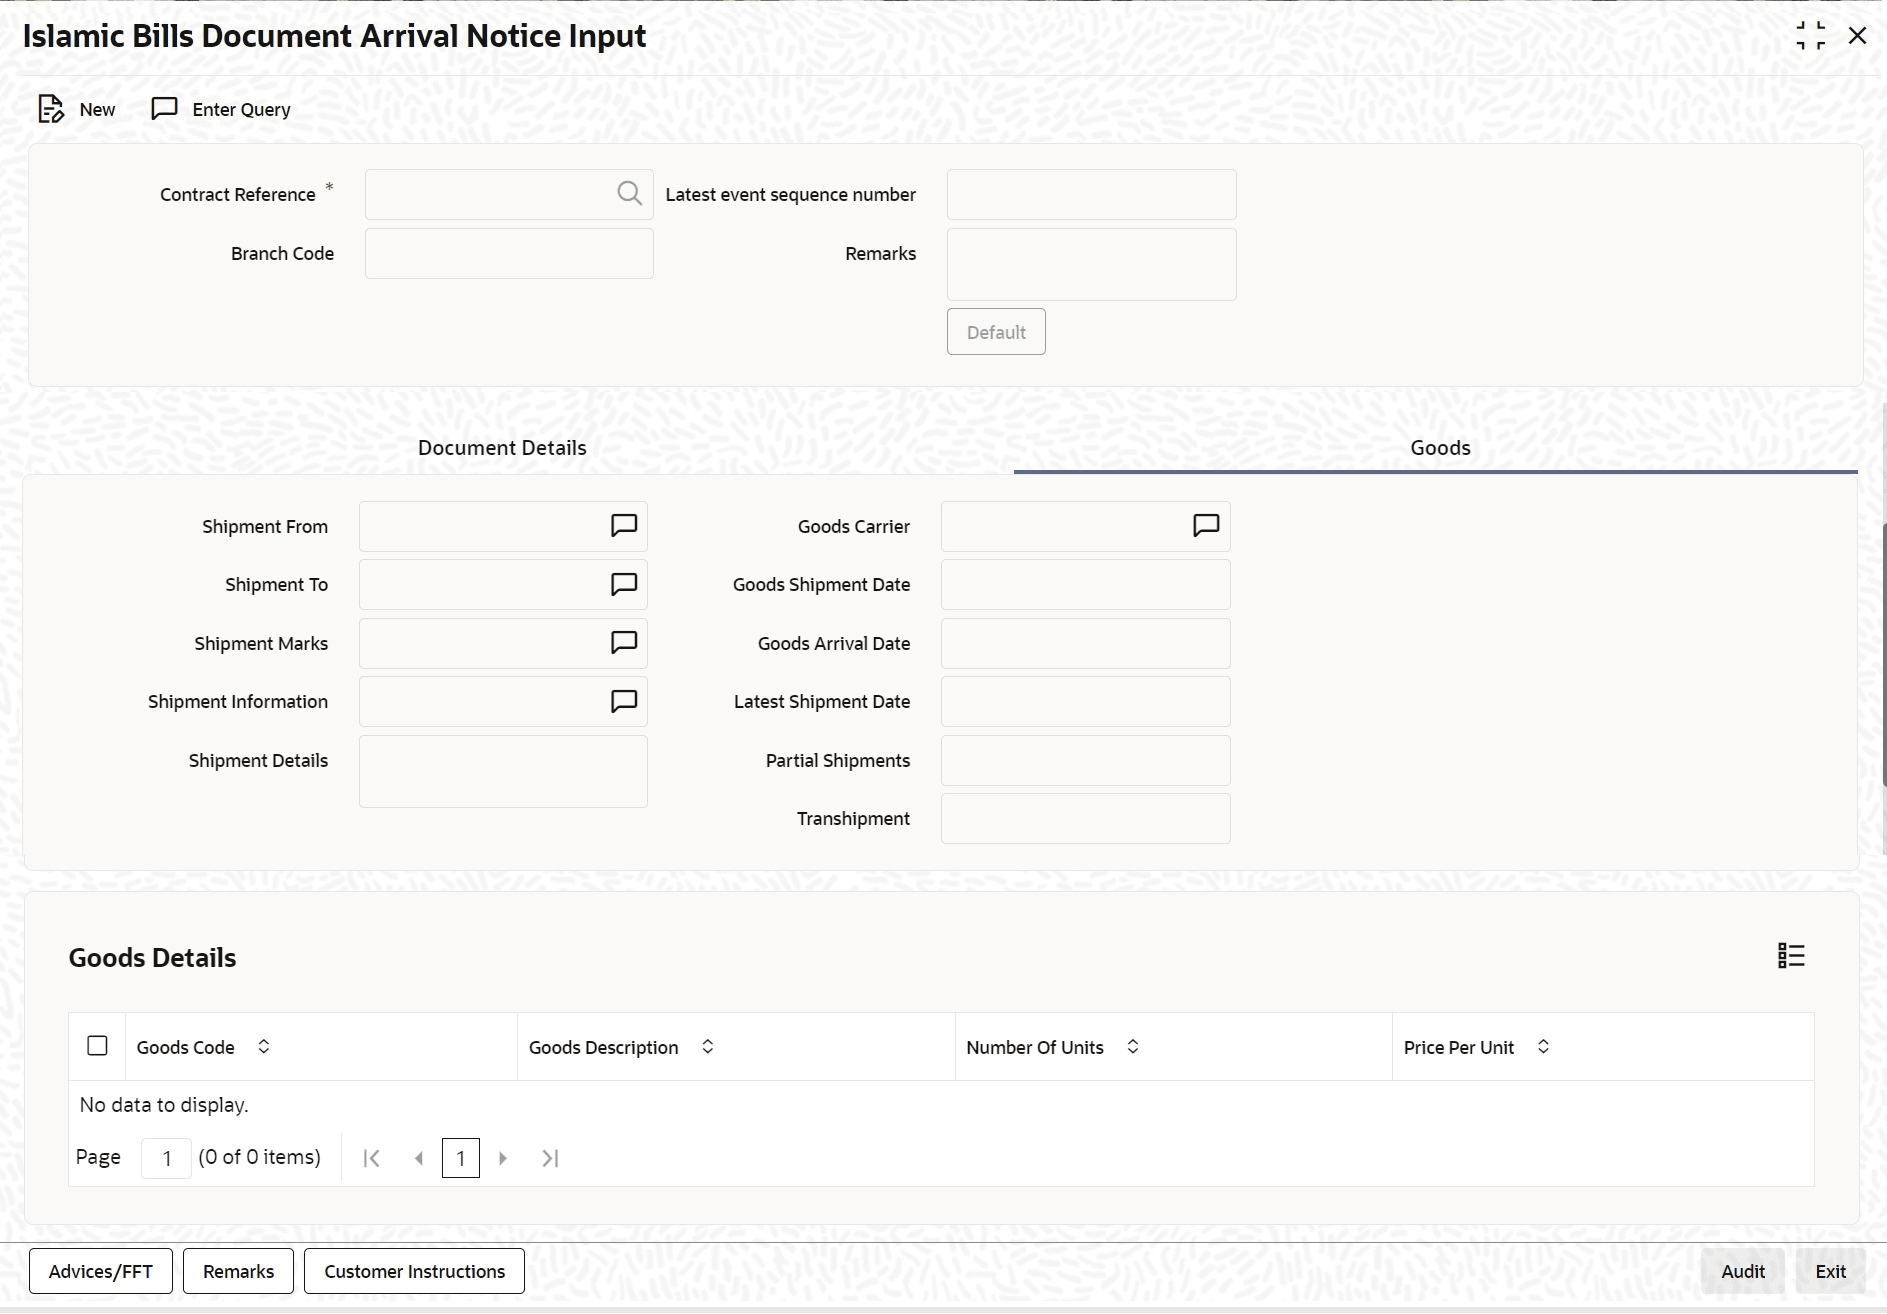Collapse the screen with the minimize icon
Screen dimensions: 1887x1314
click(x=1810, y=36)
